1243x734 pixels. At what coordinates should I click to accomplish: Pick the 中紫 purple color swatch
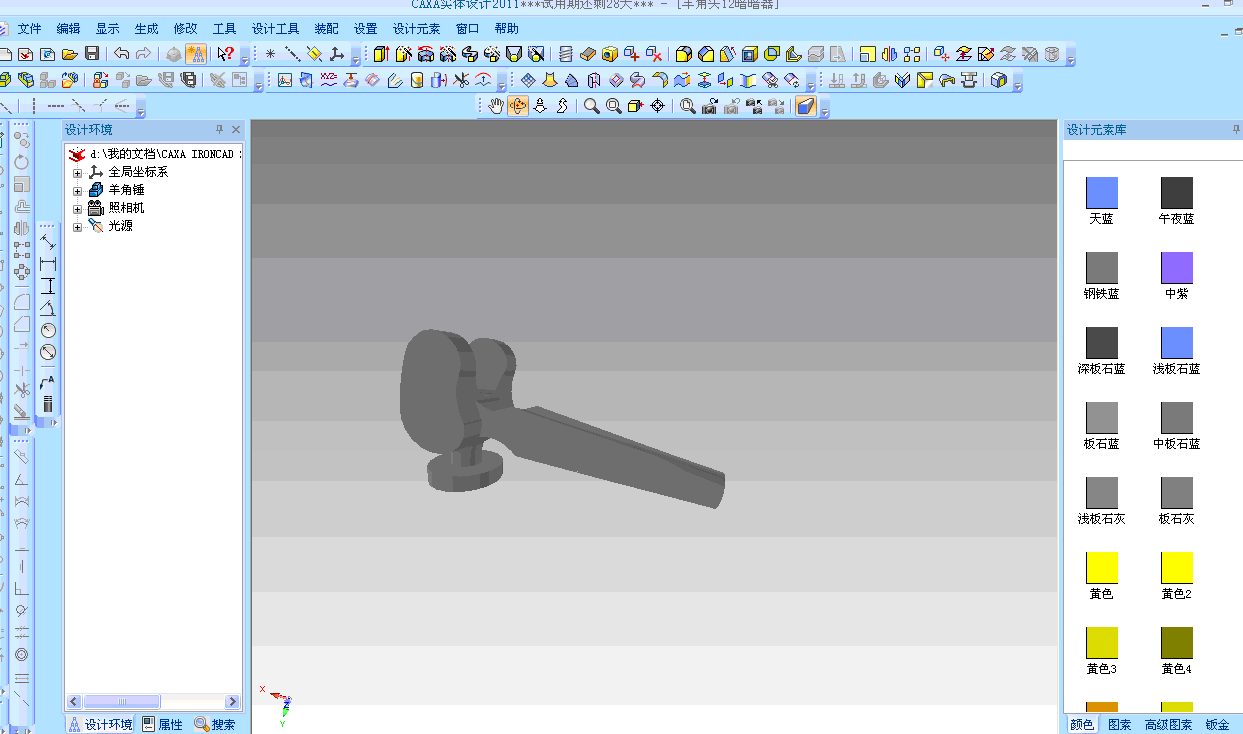click(x=1176, y=268)
